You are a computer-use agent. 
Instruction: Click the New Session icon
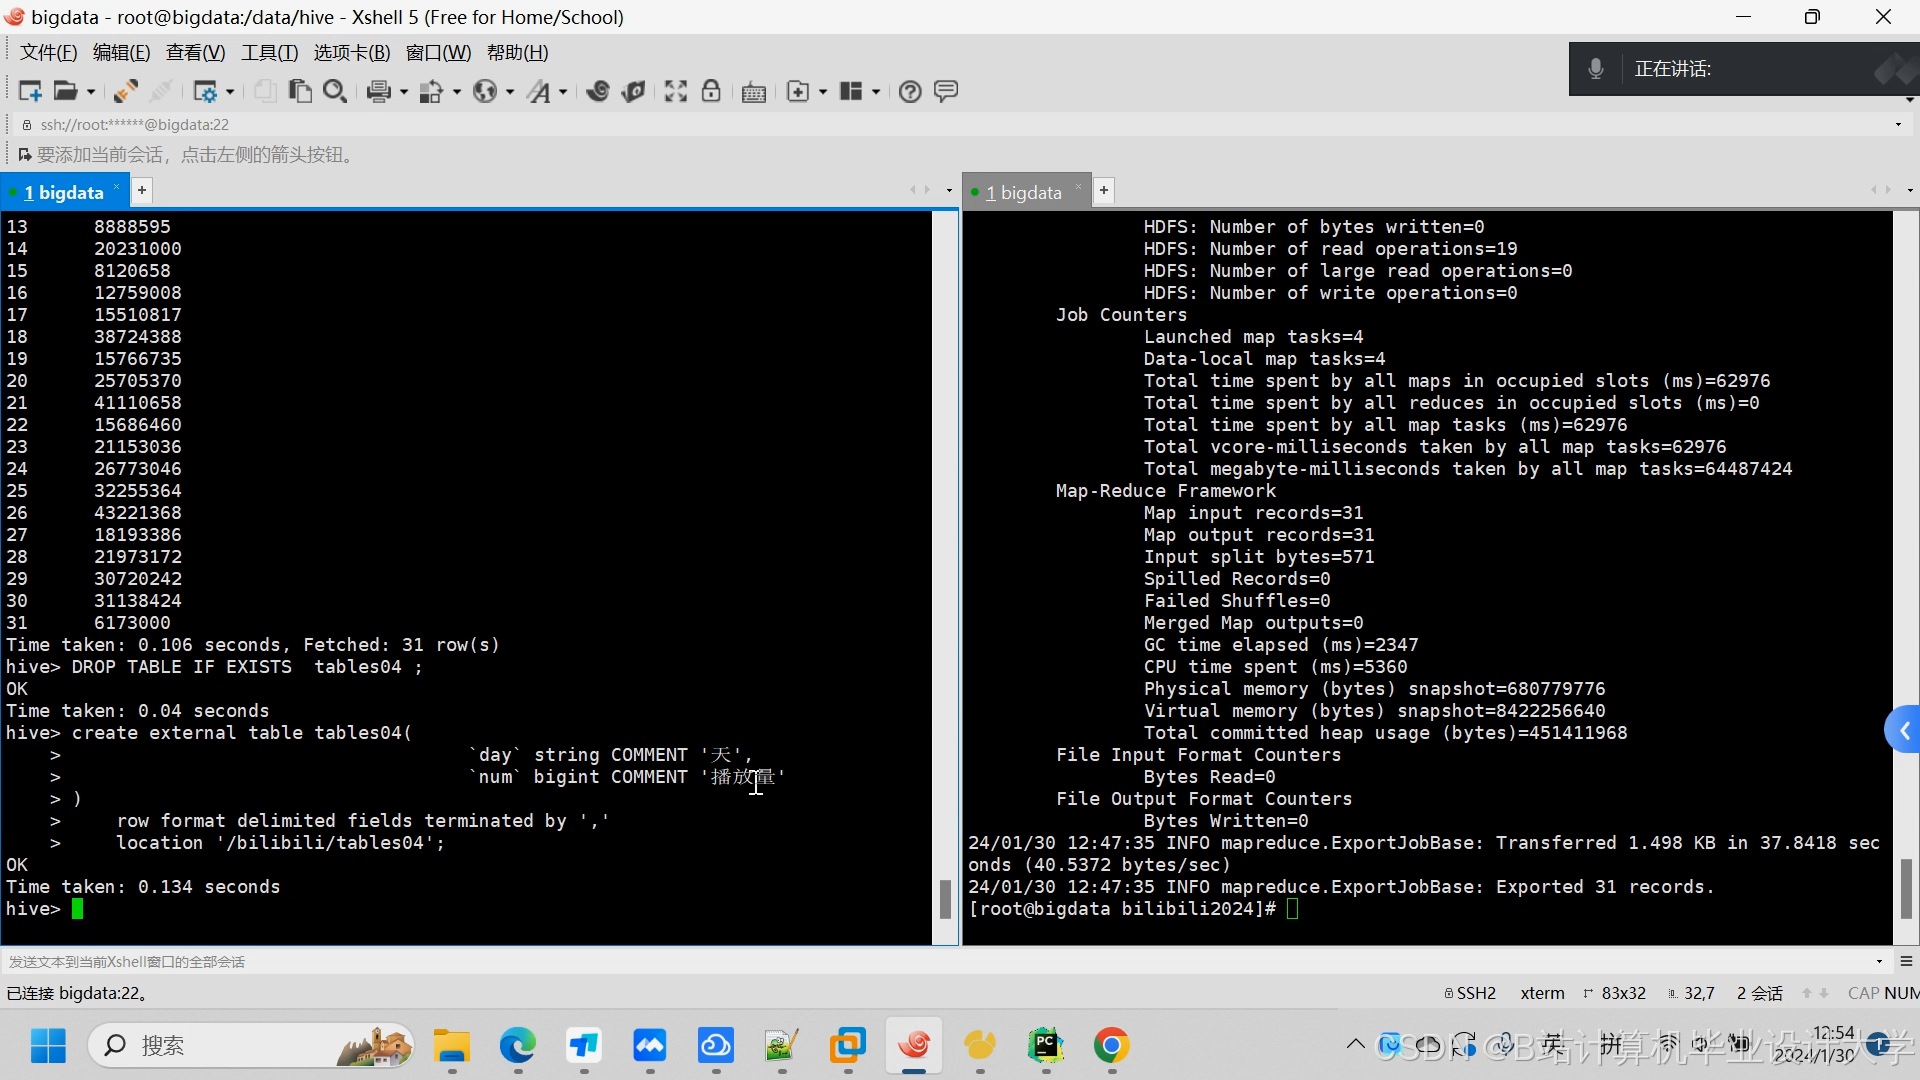tap(29, 91)
